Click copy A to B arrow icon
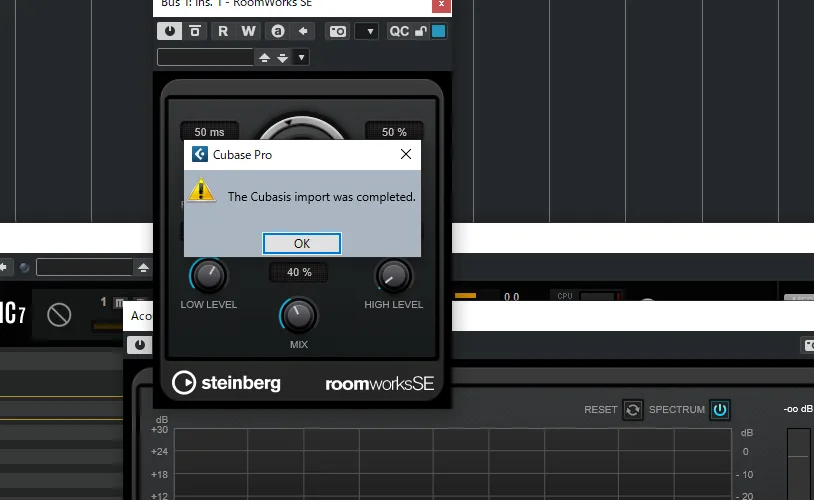814x500 pixels. click(303, 31)
